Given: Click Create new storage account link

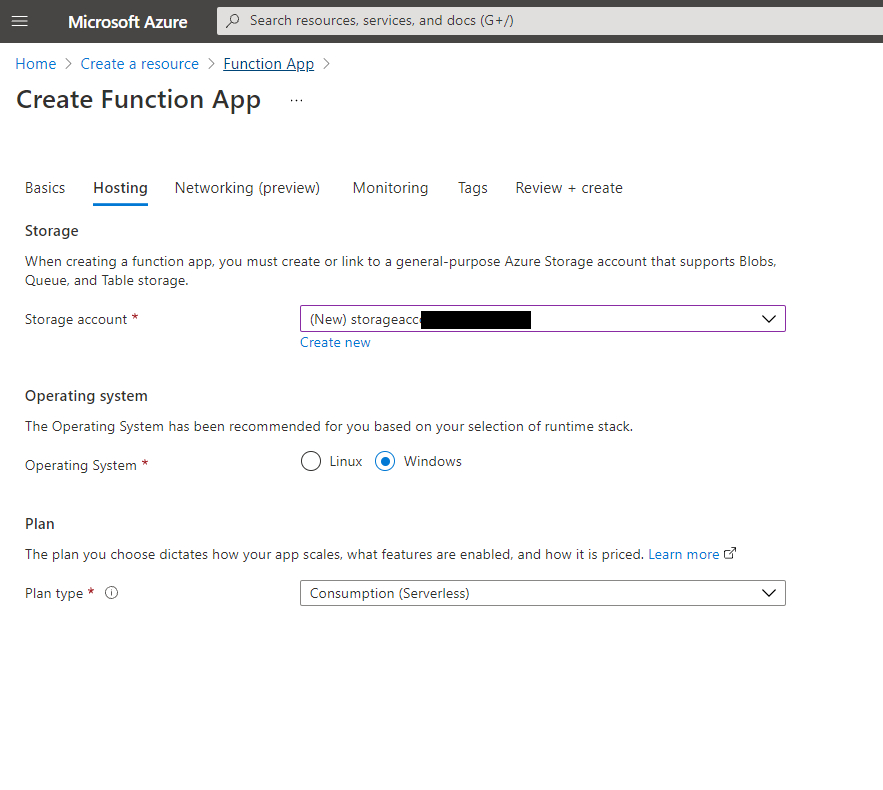Looking at the screenshot, I should coord(335,342).
